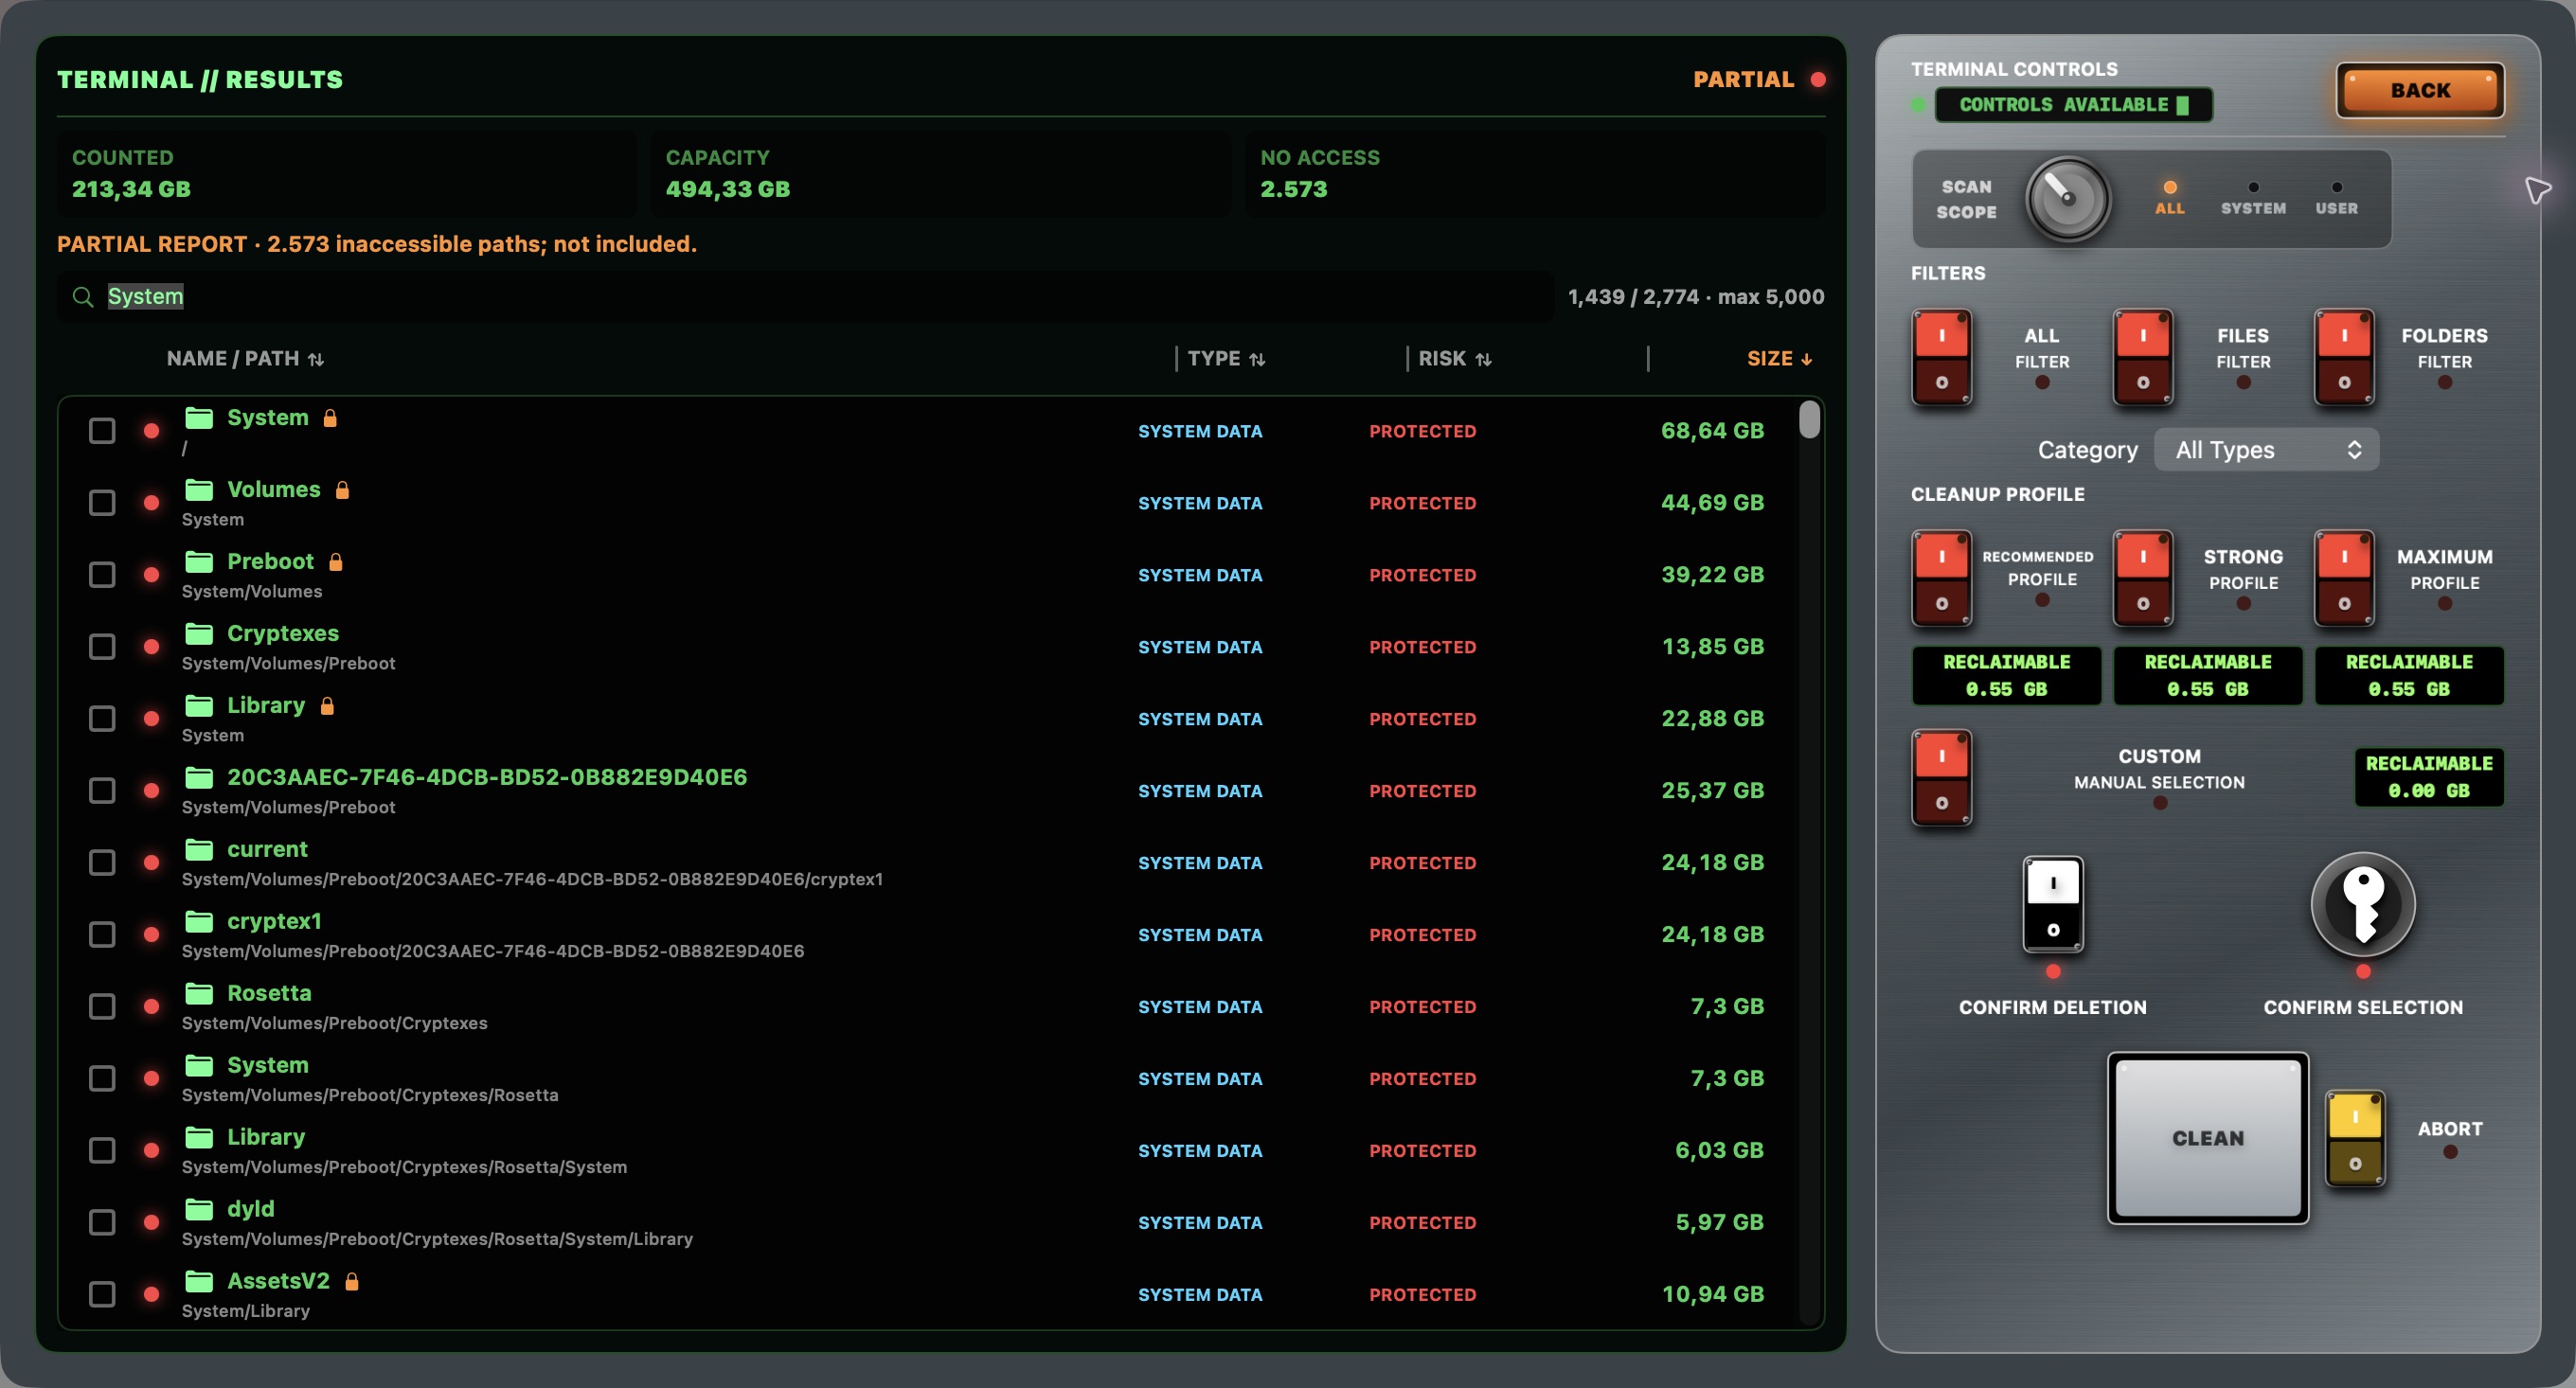Viewport: 2576px width, 1388px height.
Task: Check the Volumes row checkbox
Action: coord(102,503)
